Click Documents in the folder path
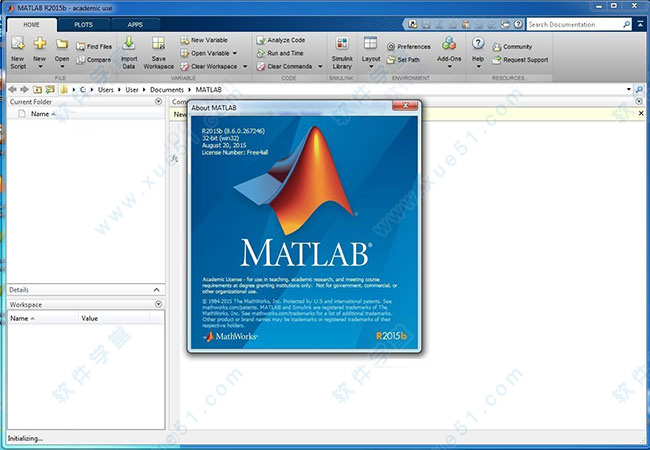This screenshot has height=450, width=650. pyautogui.click(x=167, y=90)
